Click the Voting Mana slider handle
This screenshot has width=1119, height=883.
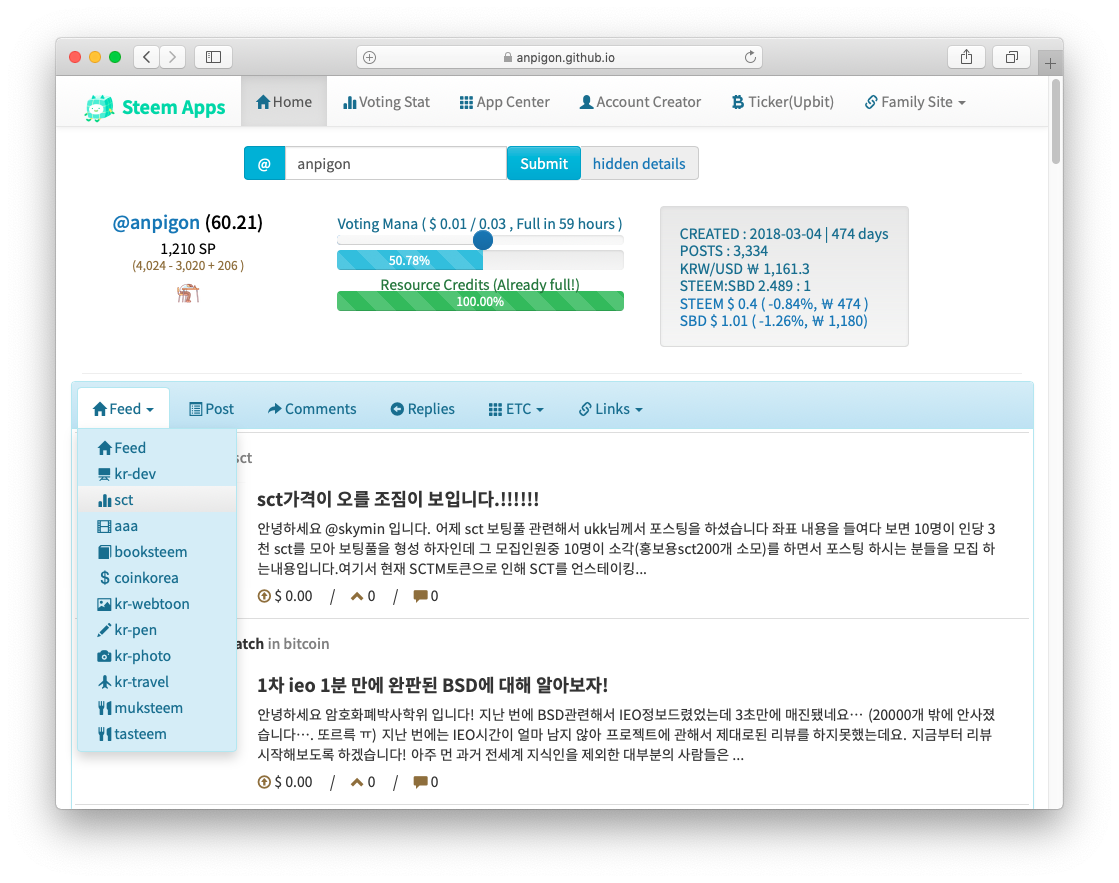pyautogui.click(x=483, y=240)
